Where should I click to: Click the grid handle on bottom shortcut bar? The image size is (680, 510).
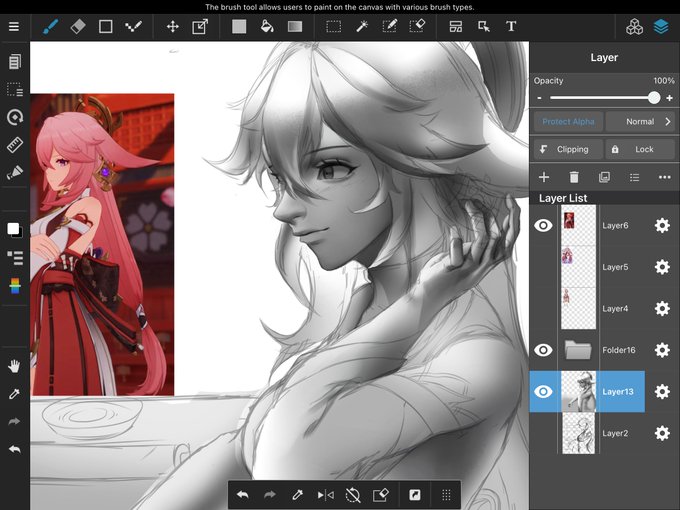(x=446, y=494)
